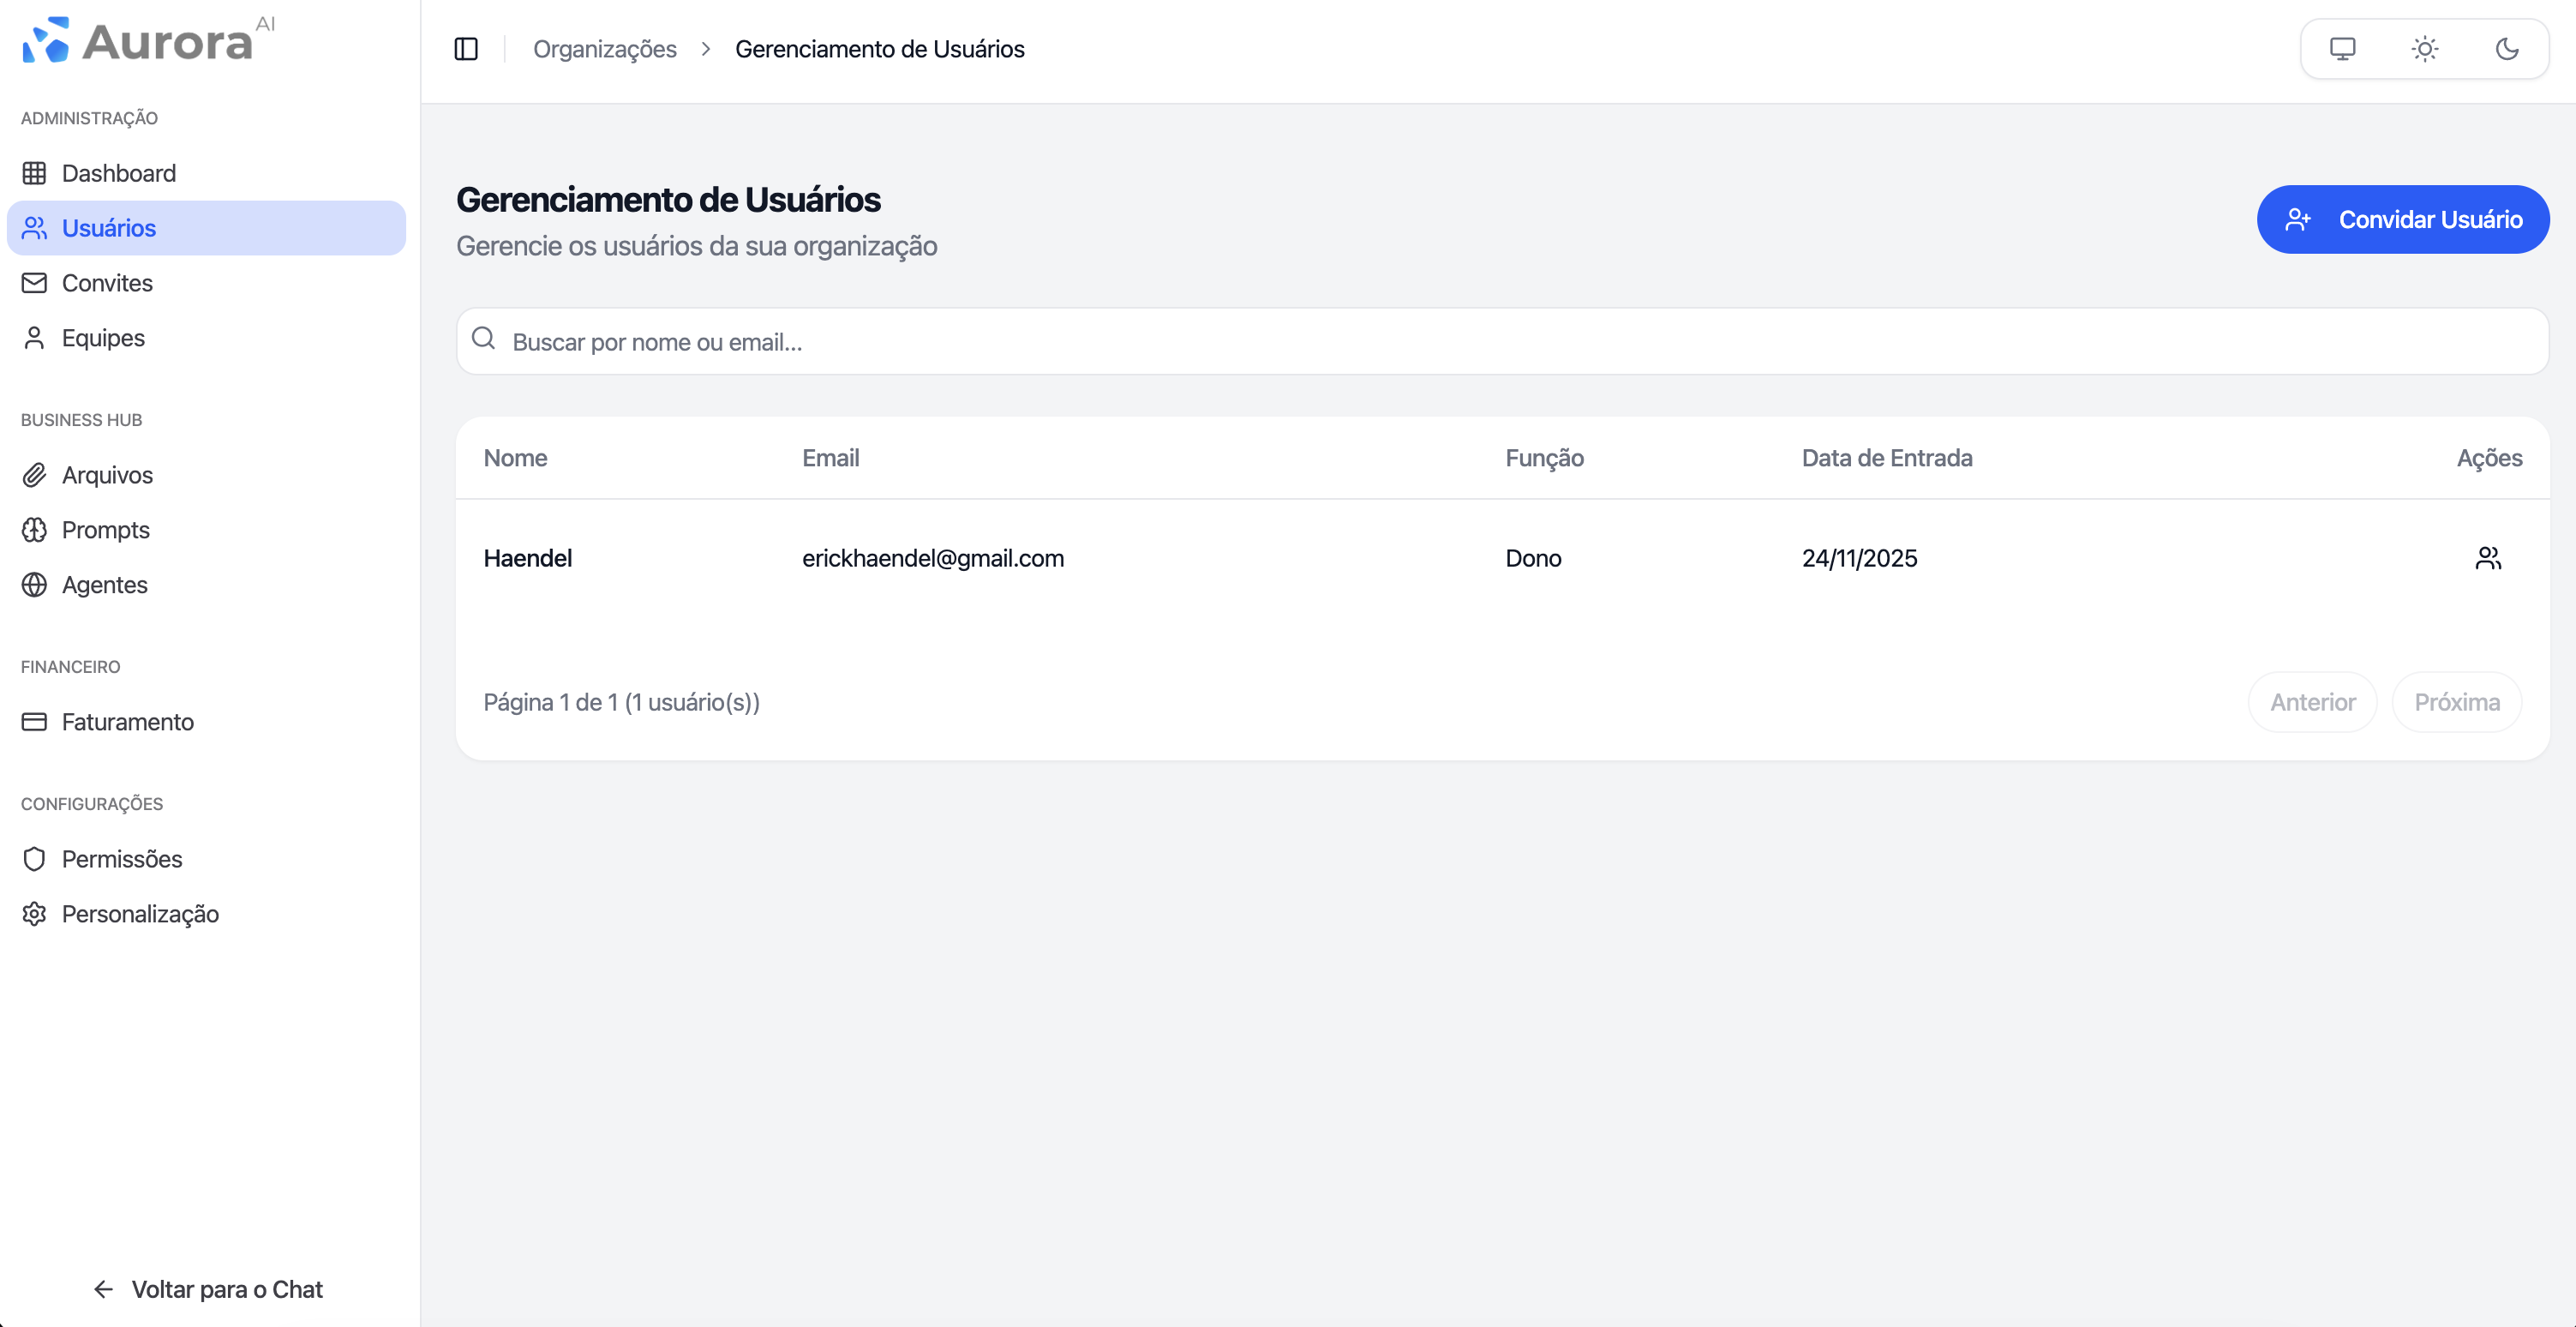The image size is (2576, 1327).
Task: Open Personalização settings
Action: click(x=140, y=913)
